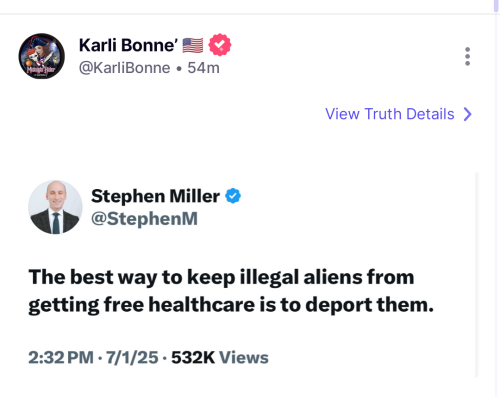Click the blue verified checkmark icon

tap(233, 196)
